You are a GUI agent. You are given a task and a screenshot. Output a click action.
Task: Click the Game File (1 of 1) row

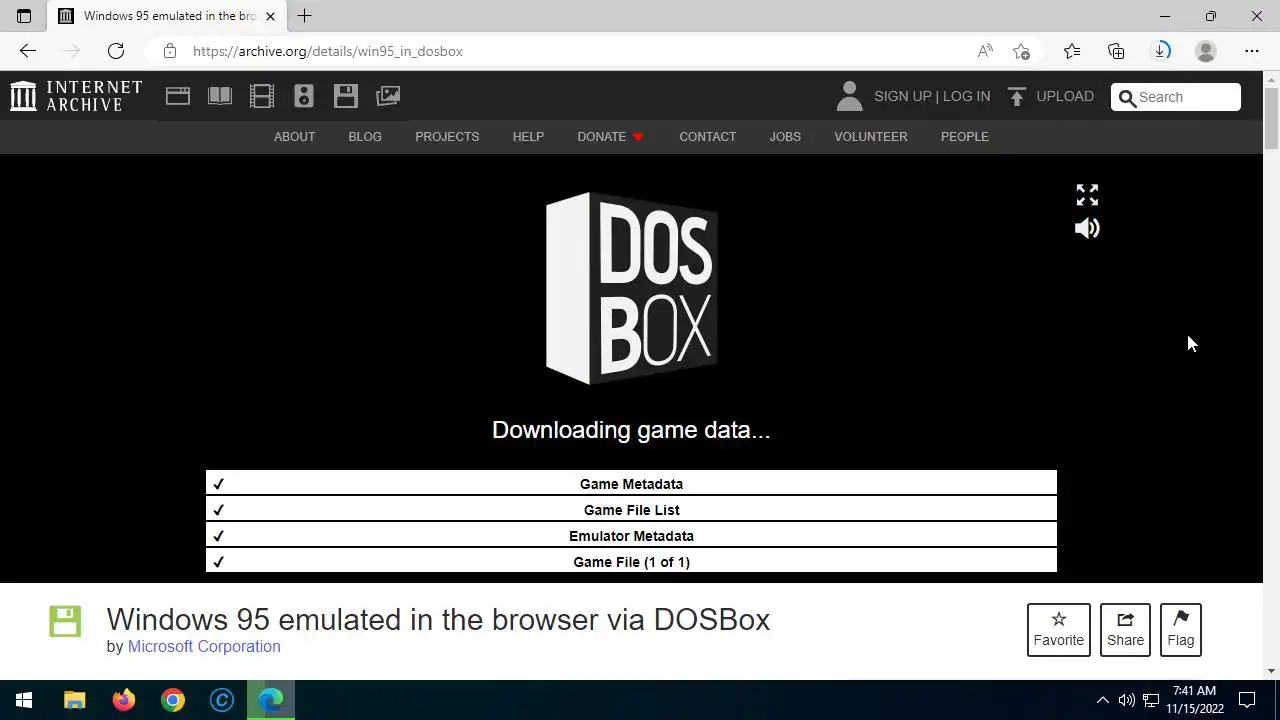click(x=631, y=562)
